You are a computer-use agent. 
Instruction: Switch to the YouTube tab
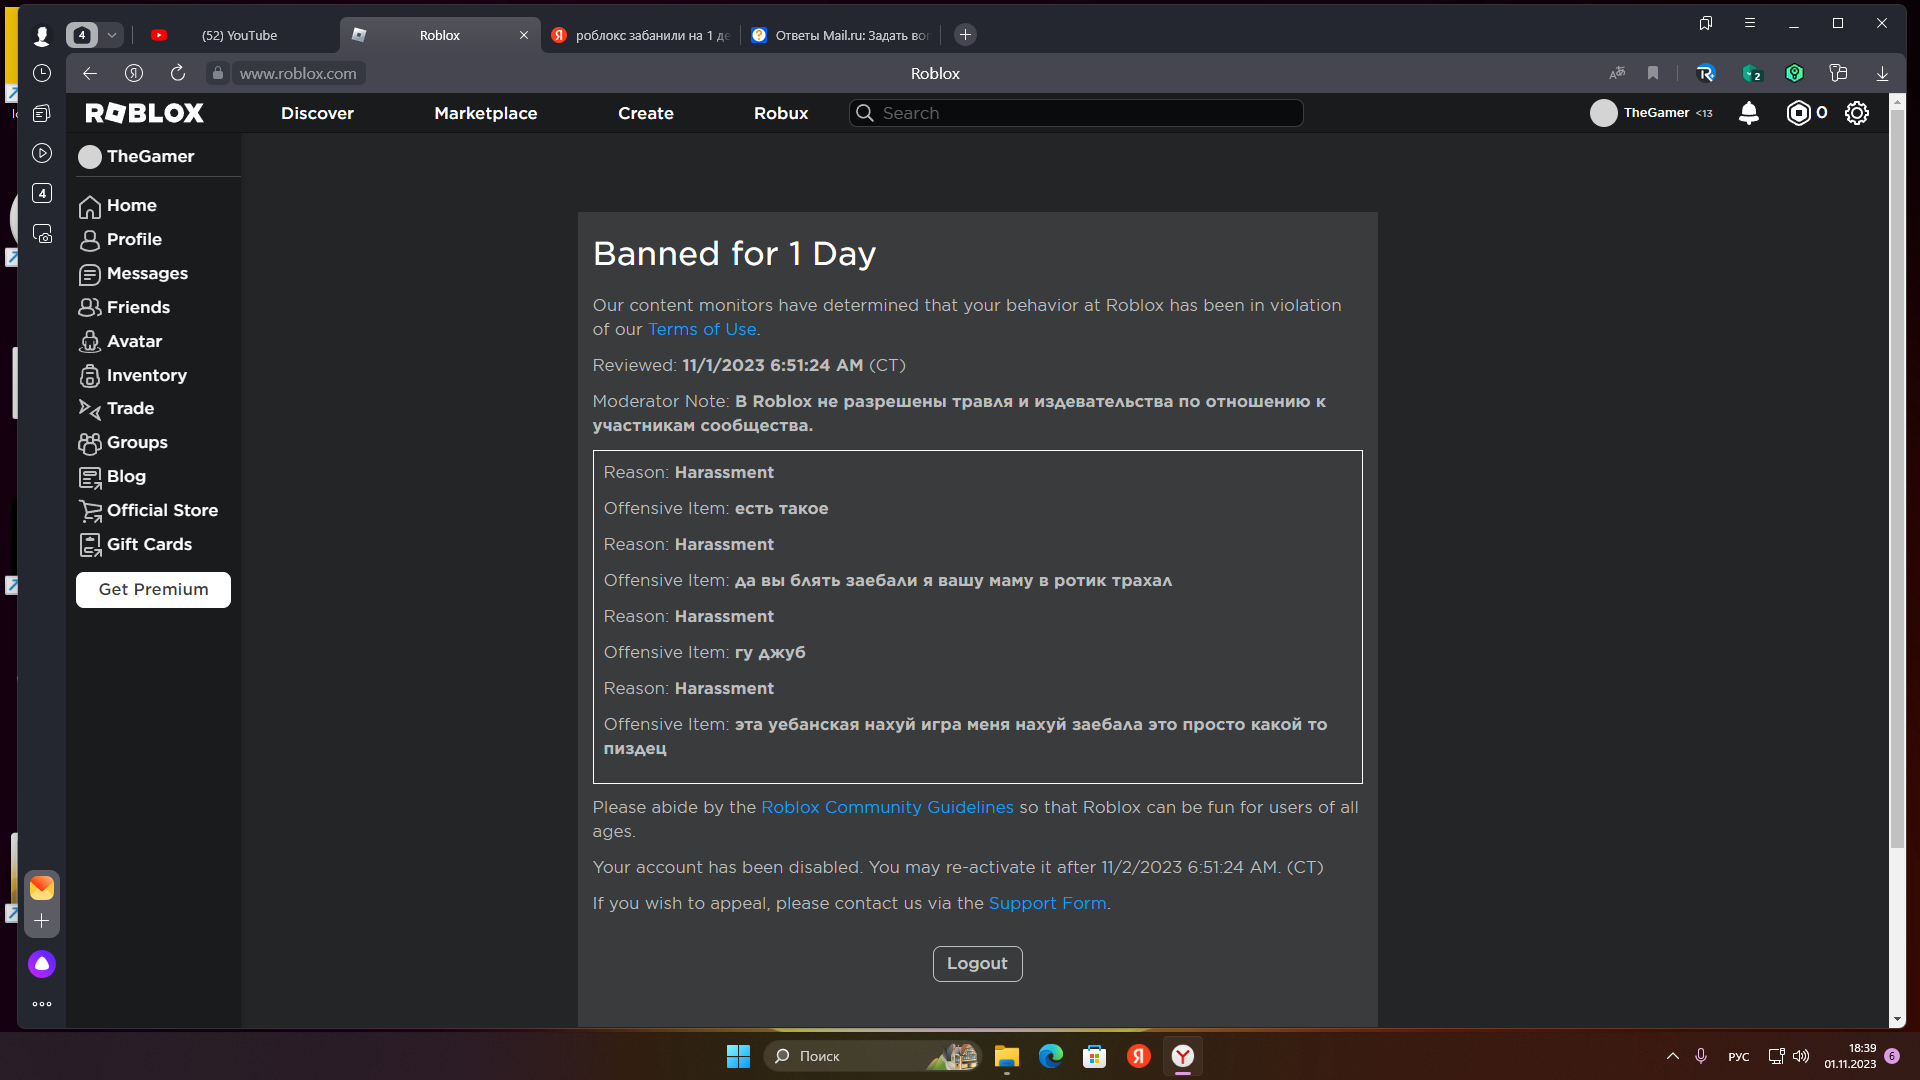pos(238,35)
